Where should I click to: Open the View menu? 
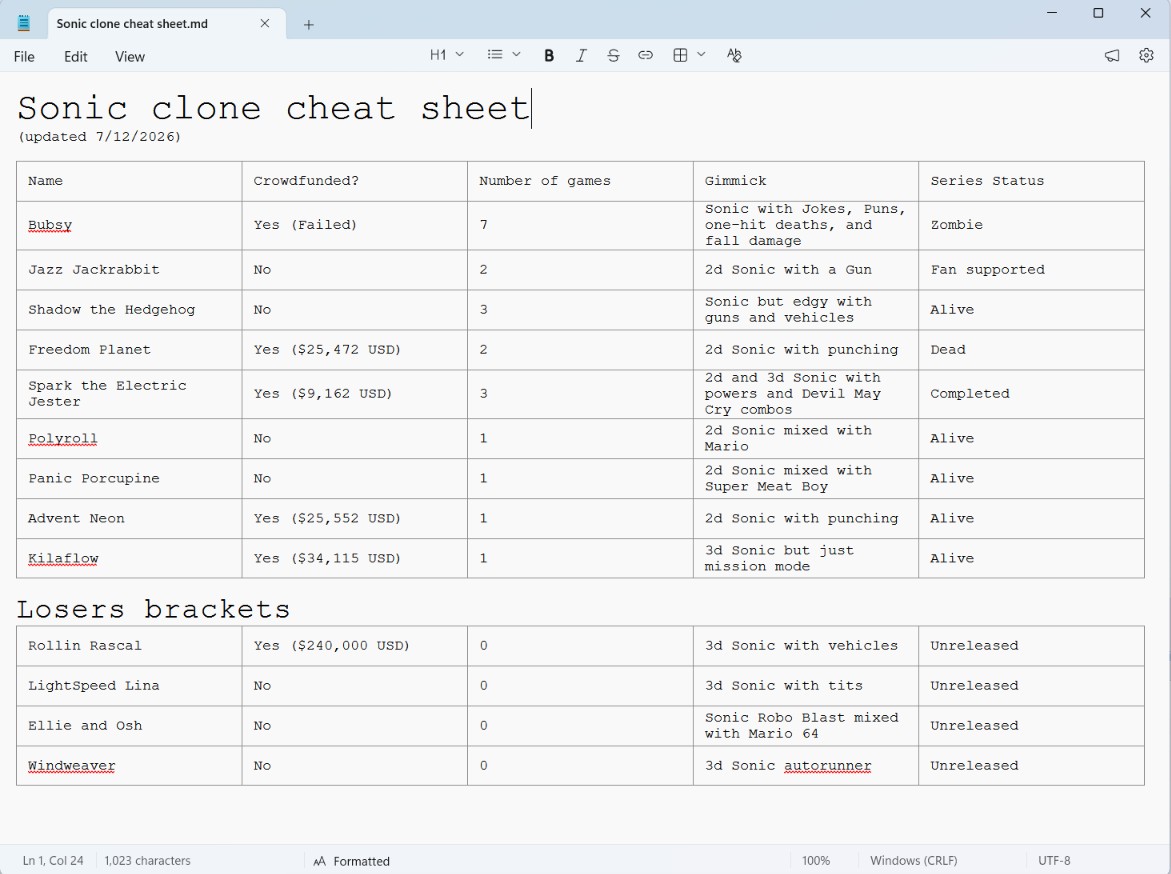click(130, 57)
